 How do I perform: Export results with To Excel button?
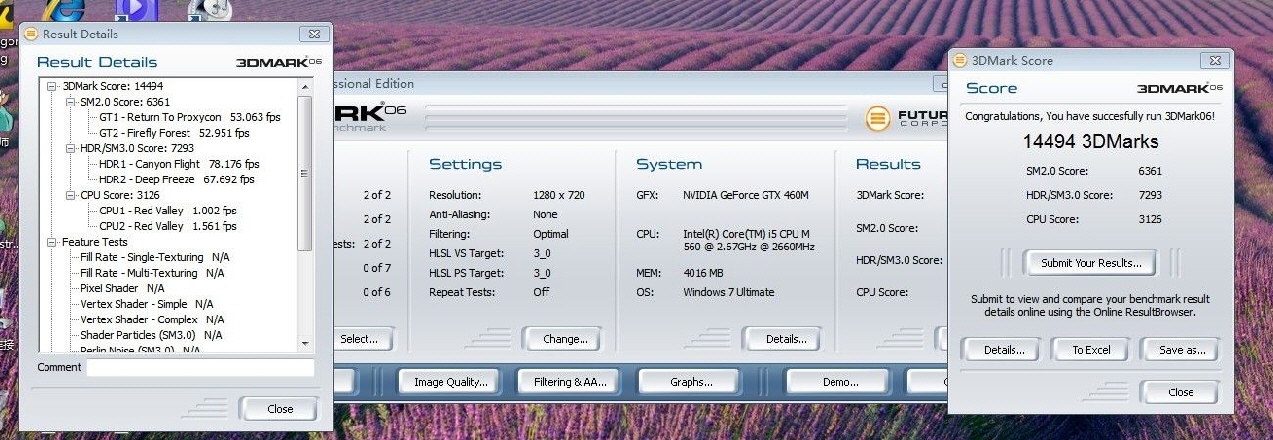tap(1091, 350)
